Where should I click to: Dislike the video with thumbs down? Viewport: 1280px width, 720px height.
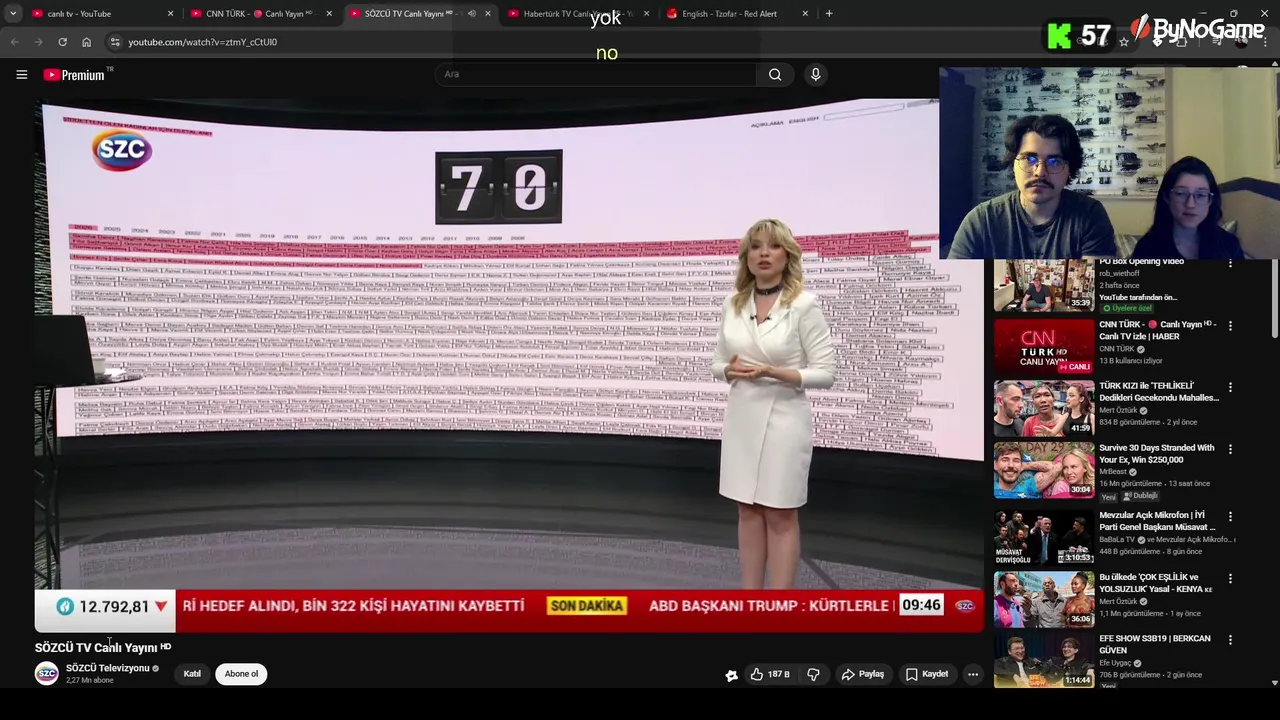click(813, 675)
